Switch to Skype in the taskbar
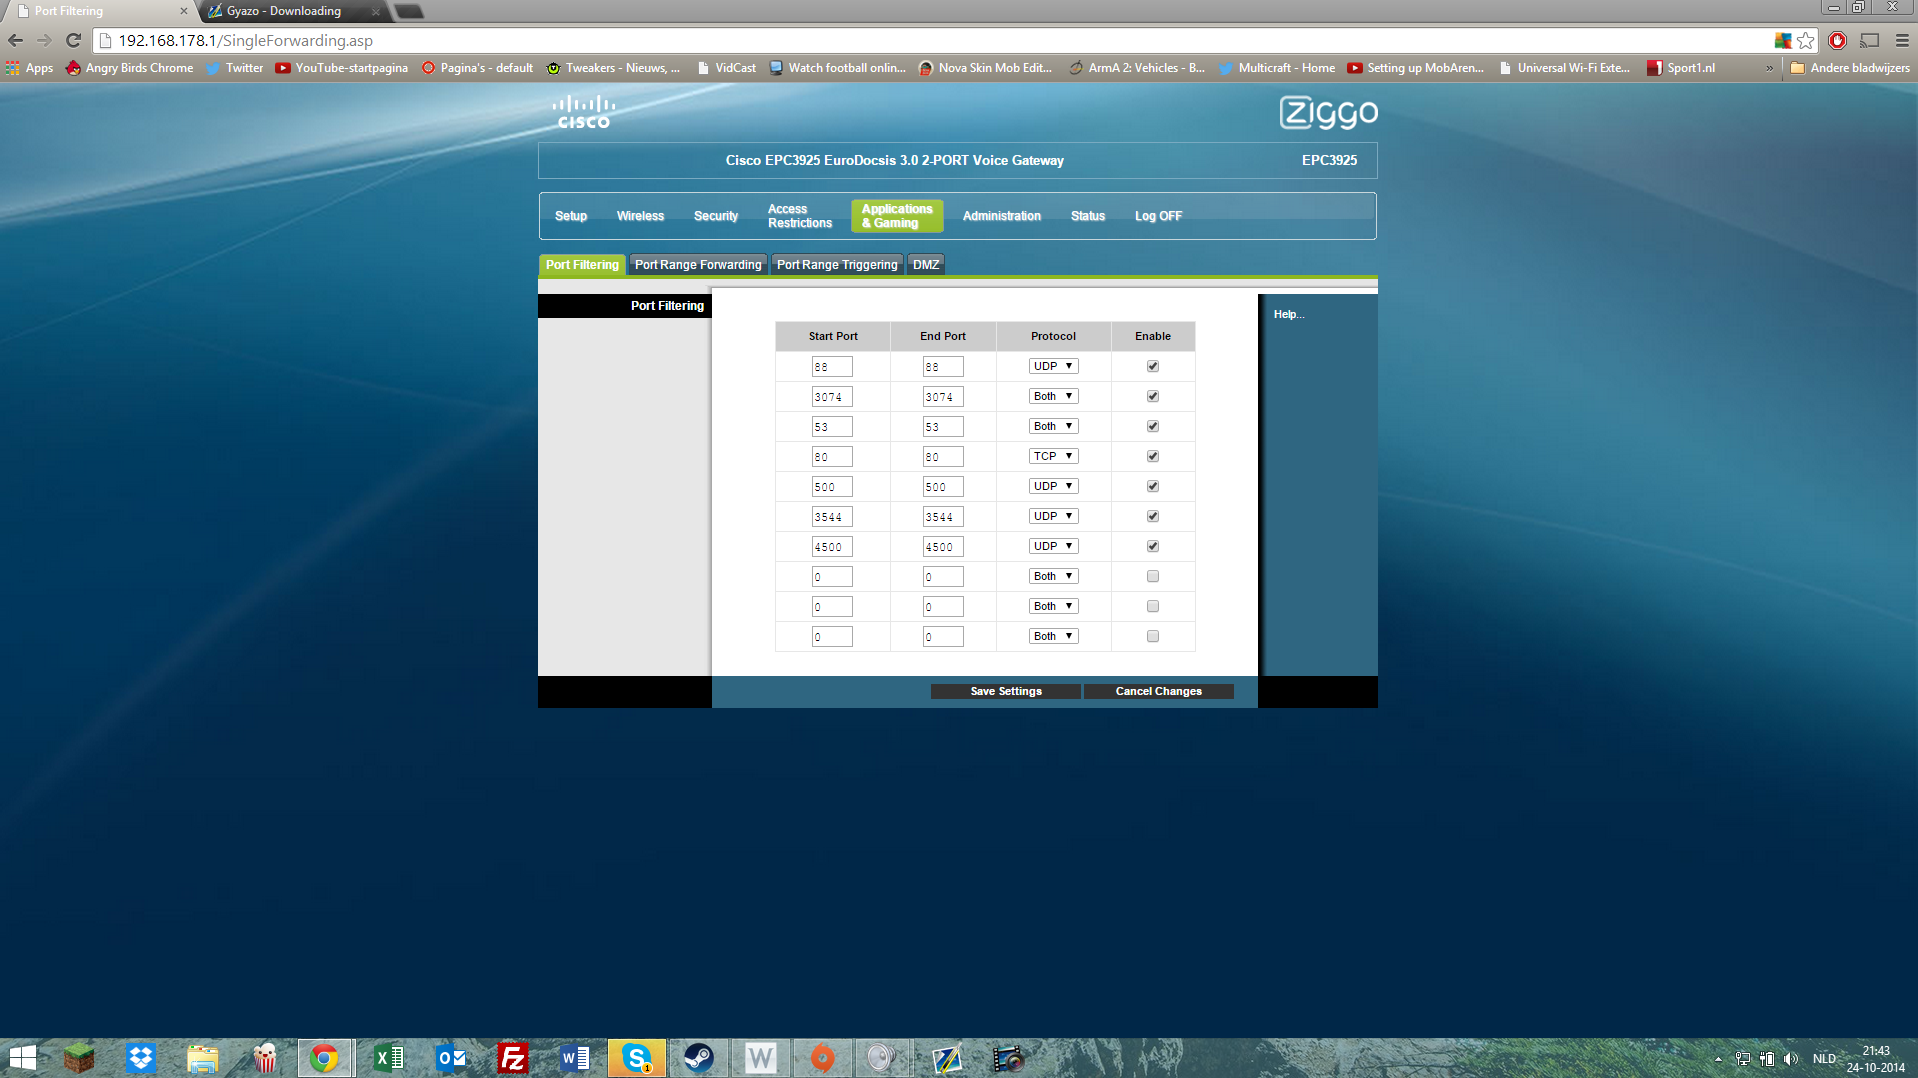This screenshot has height=1078, width=1918. 637,1058
